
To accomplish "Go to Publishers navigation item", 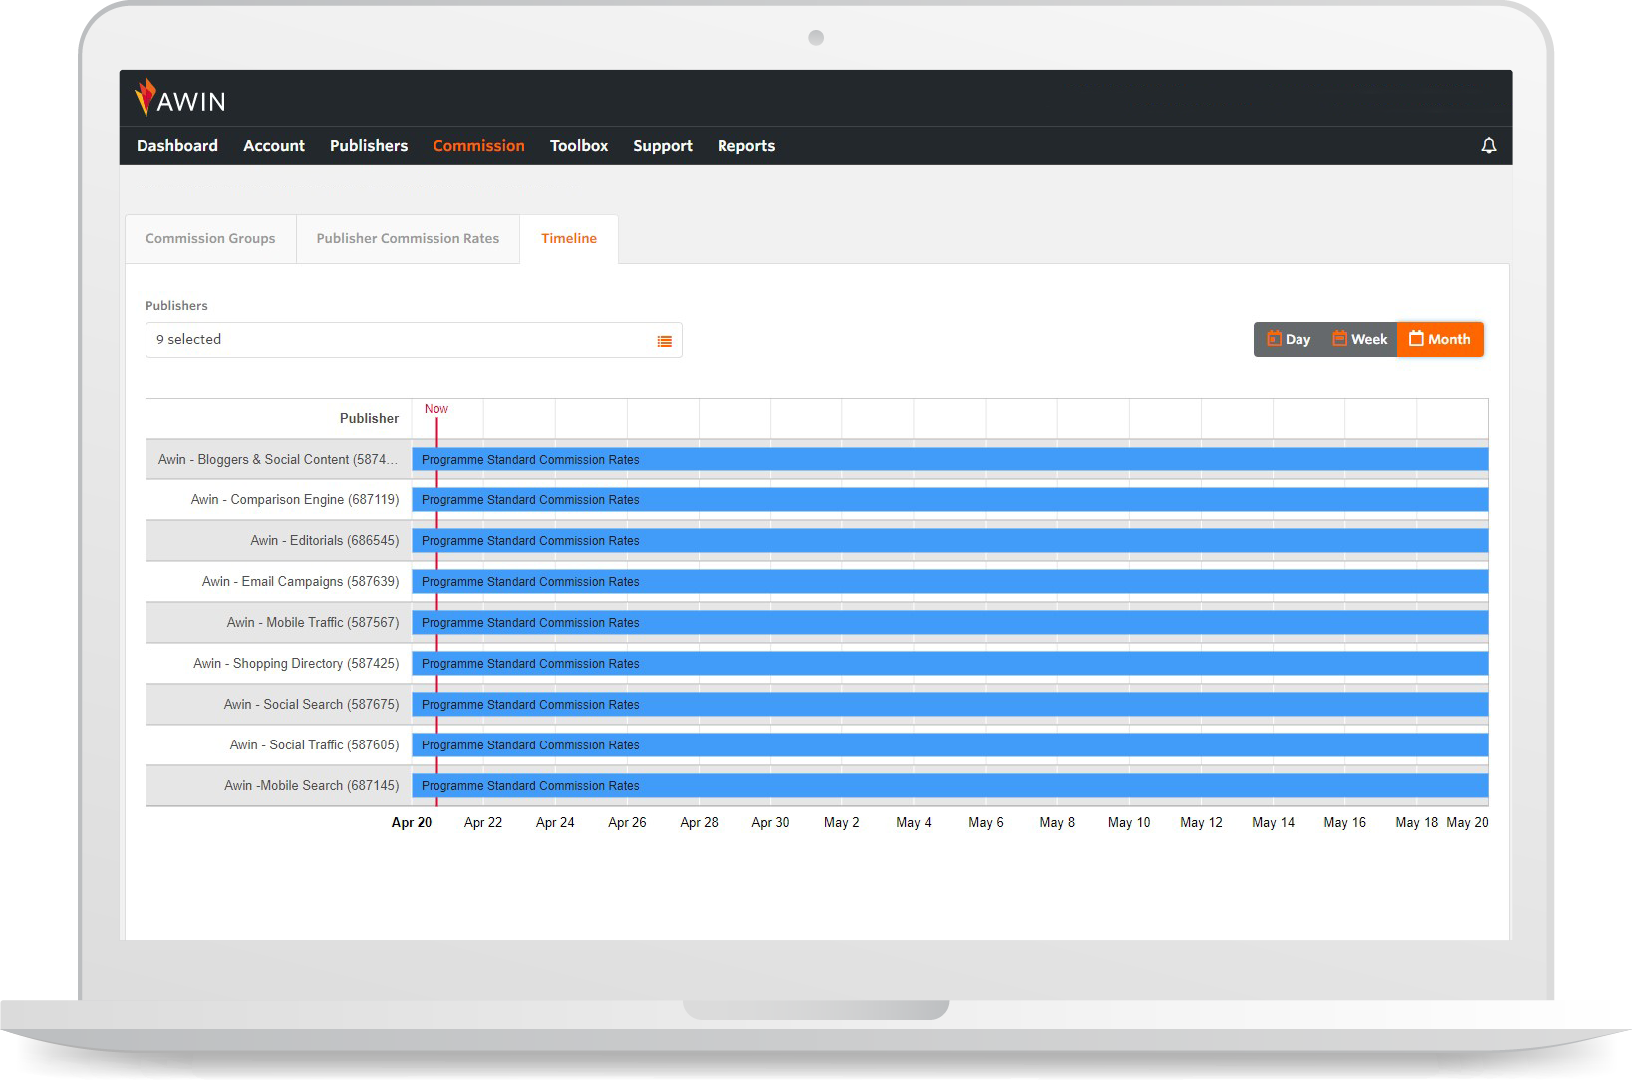I will coord(369,146).
